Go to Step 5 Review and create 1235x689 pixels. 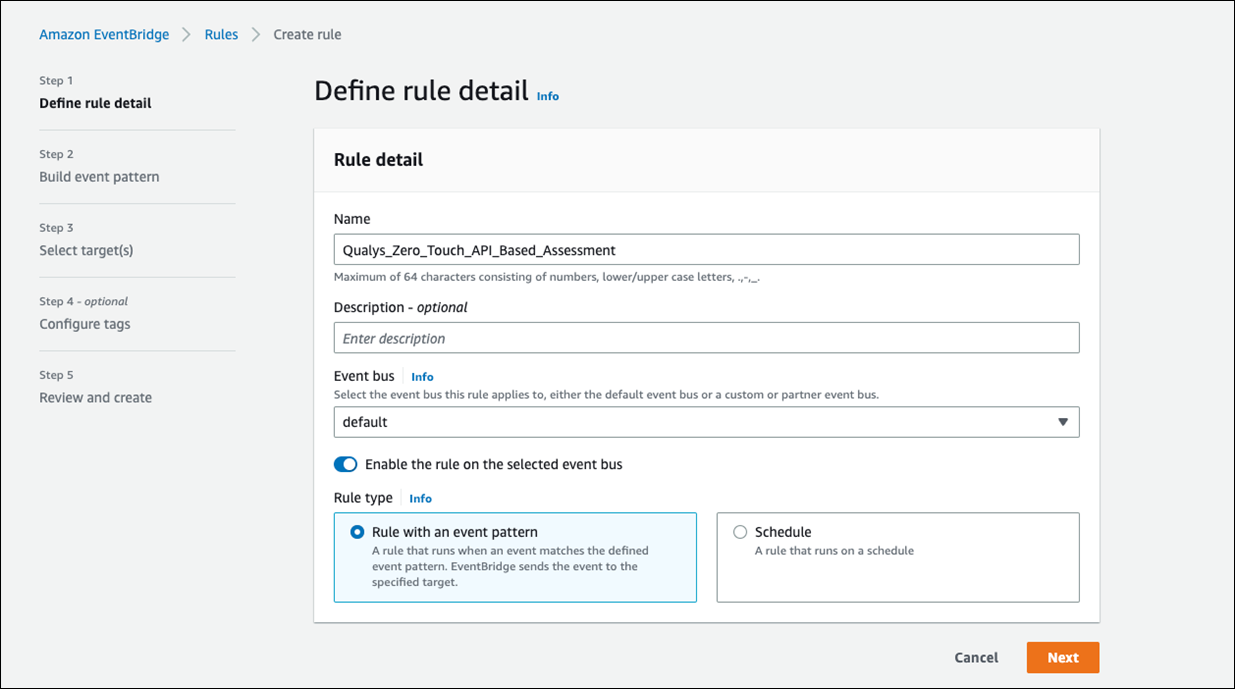point(95,397)
